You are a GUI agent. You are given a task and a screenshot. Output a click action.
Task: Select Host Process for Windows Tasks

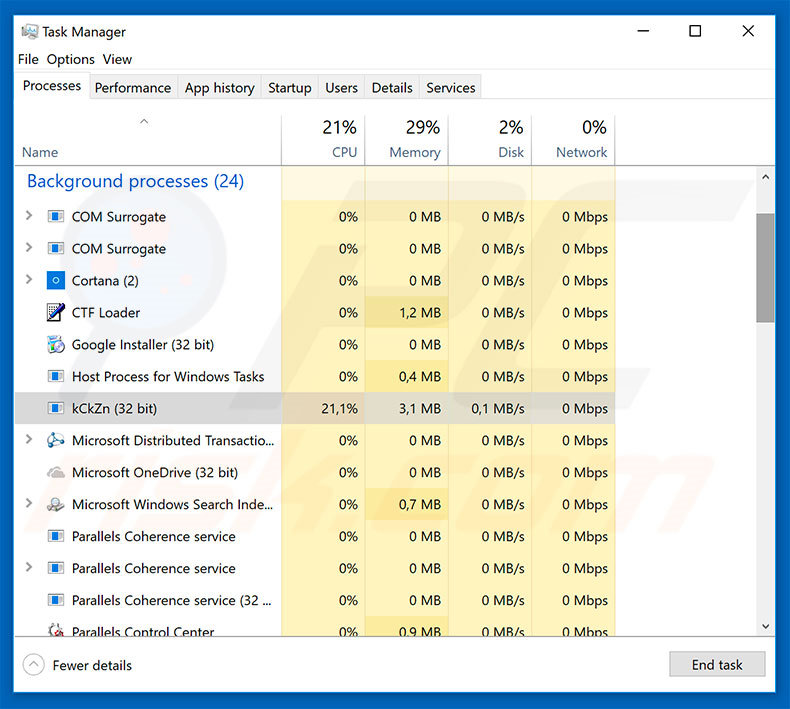tap(315, 376)
